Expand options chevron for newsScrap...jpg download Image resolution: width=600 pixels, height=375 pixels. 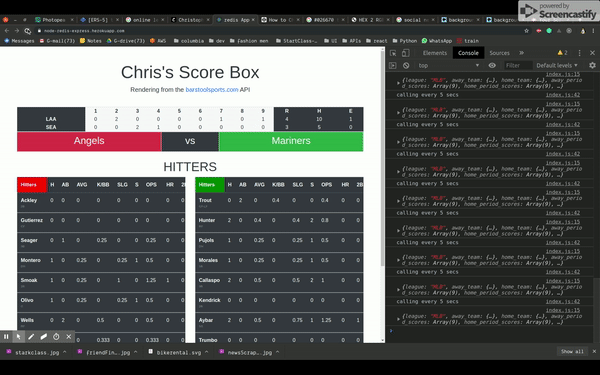pyautogui.click(x=277, y=352)
